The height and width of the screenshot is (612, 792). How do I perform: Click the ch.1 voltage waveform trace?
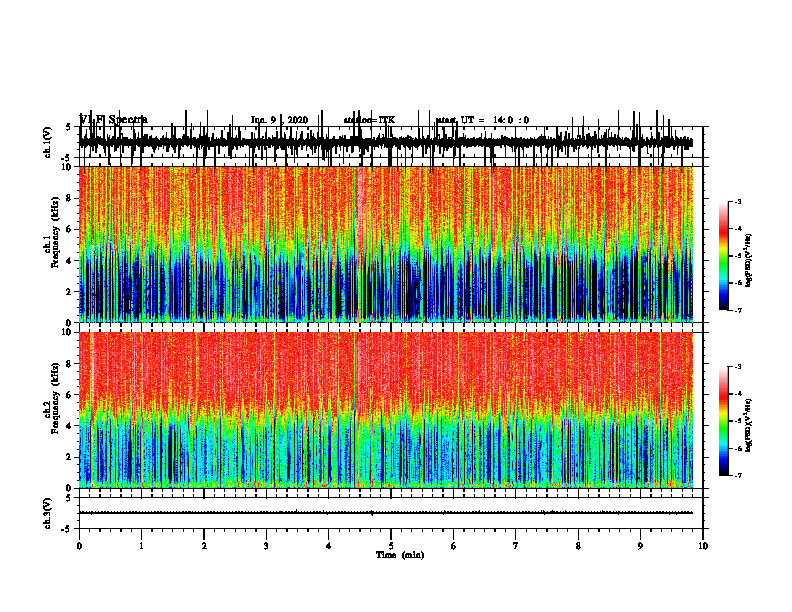click(x=386, y=142)
